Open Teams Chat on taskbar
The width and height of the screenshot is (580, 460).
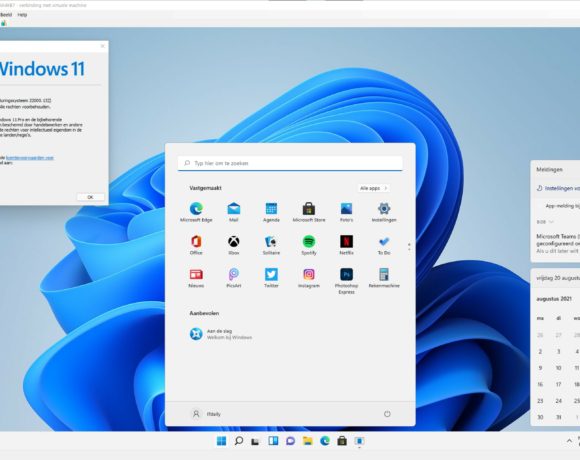pos(290,441)
